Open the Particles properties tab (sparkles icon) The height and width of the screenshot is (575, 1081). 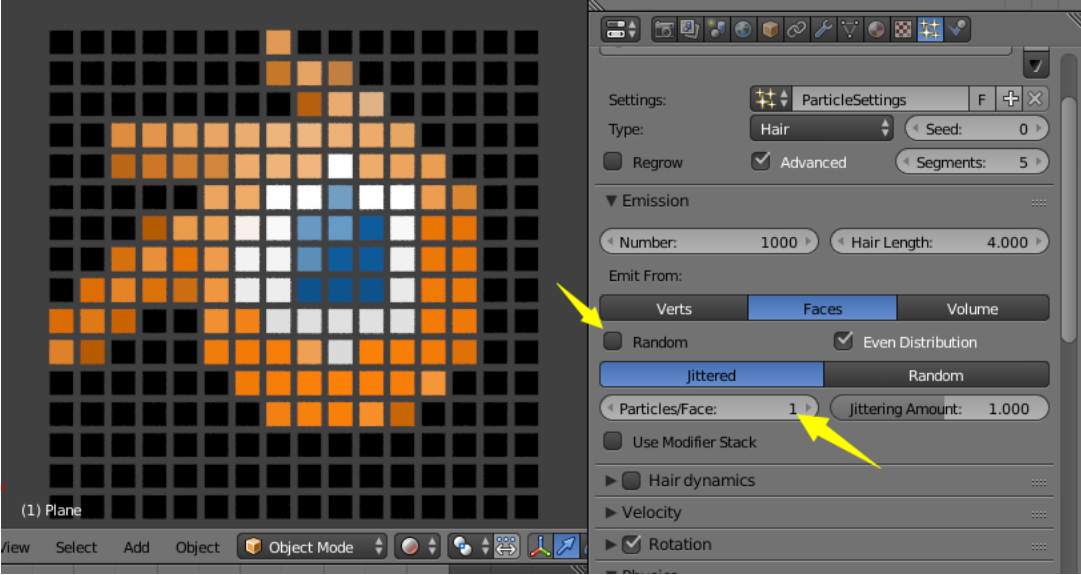(929, 29)
